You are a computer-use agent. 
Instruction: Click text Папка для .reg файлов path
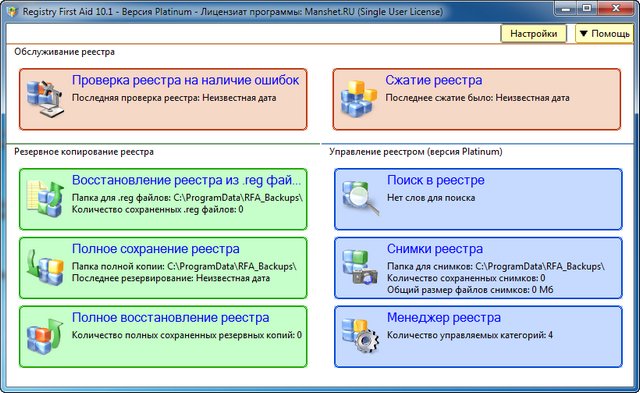click(x=187, y=198)
